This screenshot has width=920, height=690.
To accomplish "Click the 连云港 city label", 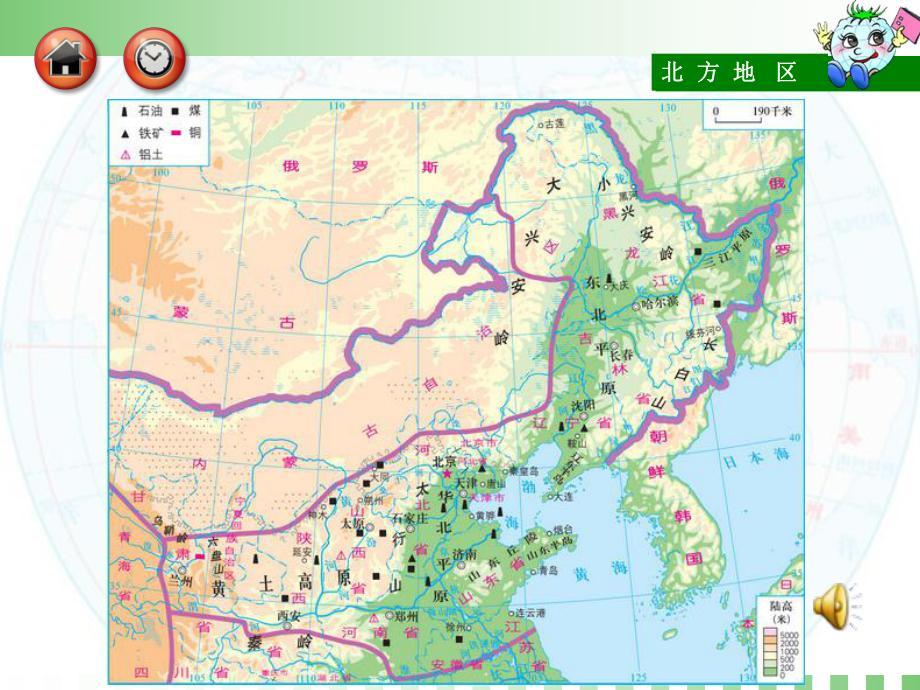I will pos(530,613).
